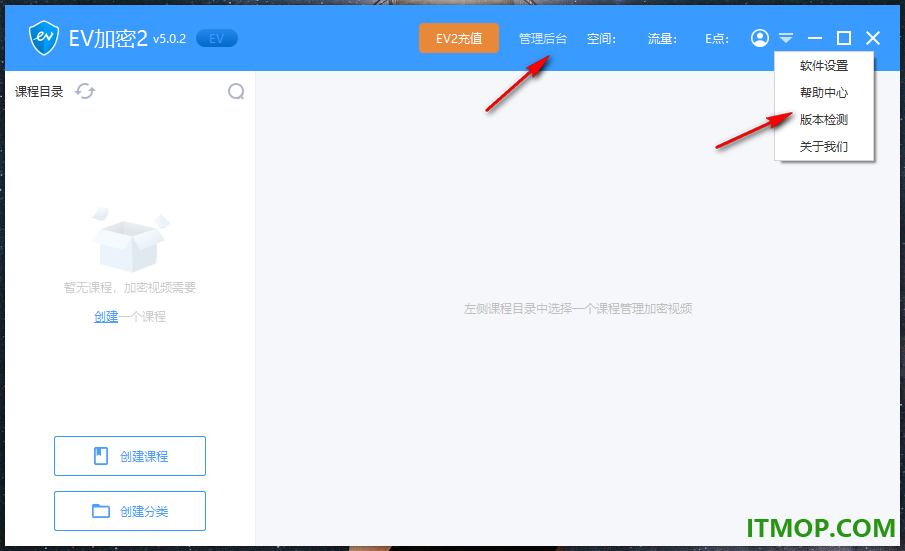Toggle the dropdown menu triangle icon
Screen dimensions: 905x551
(x=786, y=38)
